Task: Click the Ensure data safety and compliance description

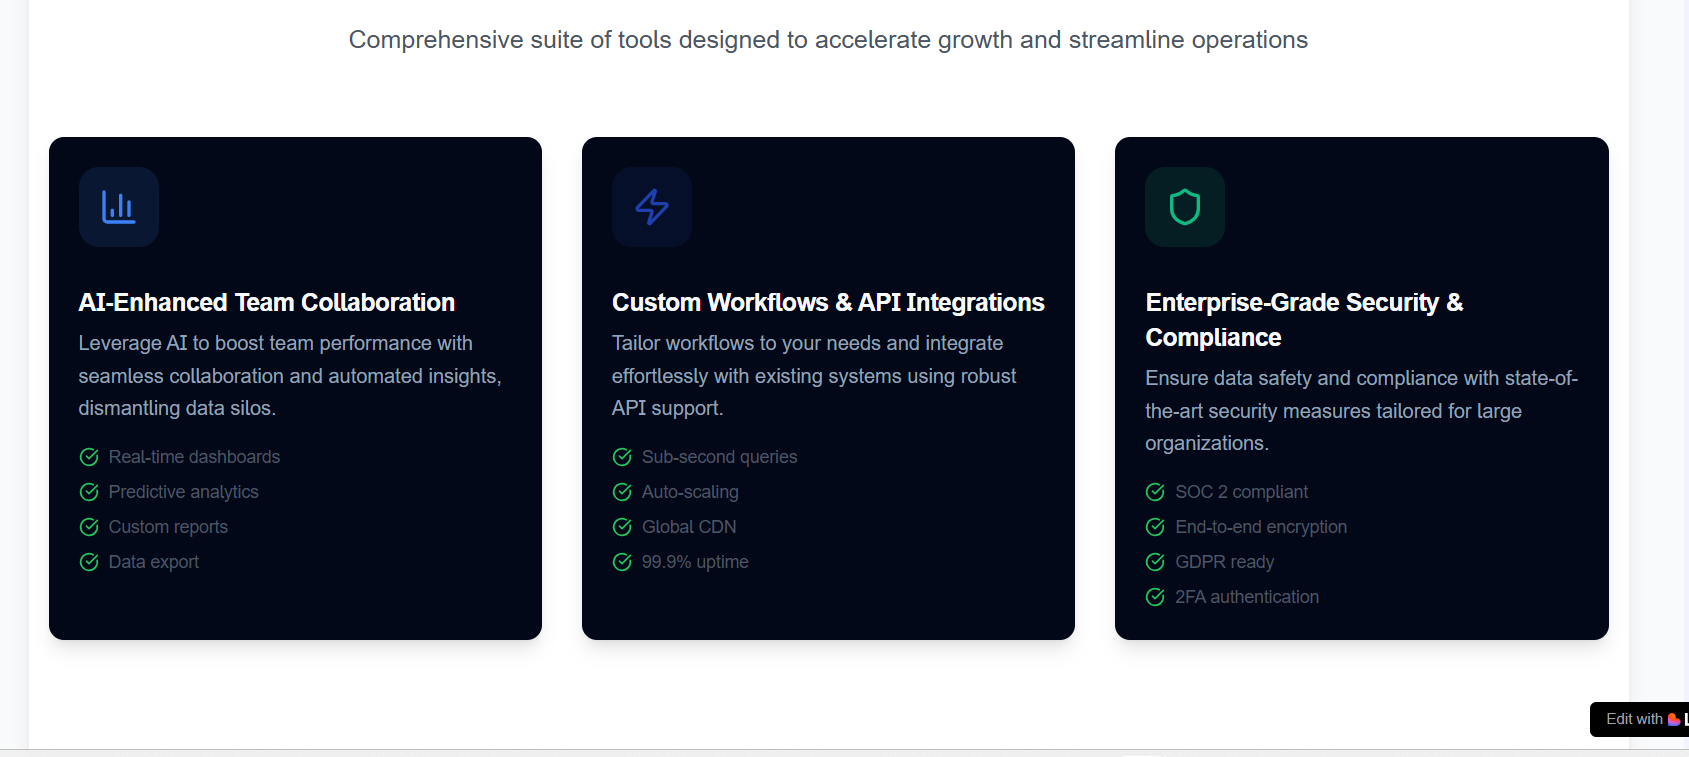Action: 1361,411
